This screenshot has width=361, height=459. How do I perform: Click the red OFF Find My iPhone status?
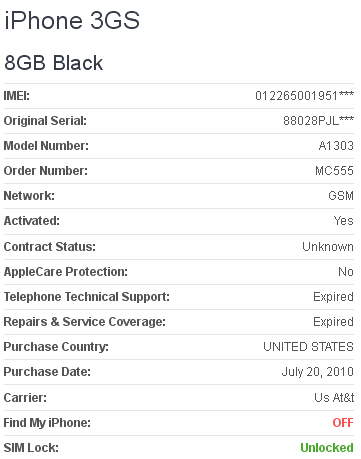343,423
